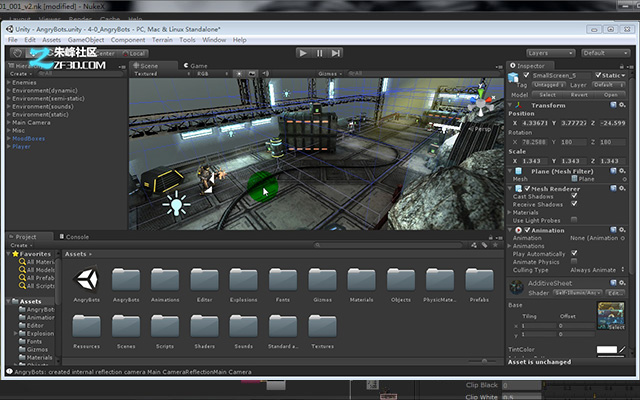Open AdditiveSheet material gear menu
640x400 pixels.
click(622, 282)
